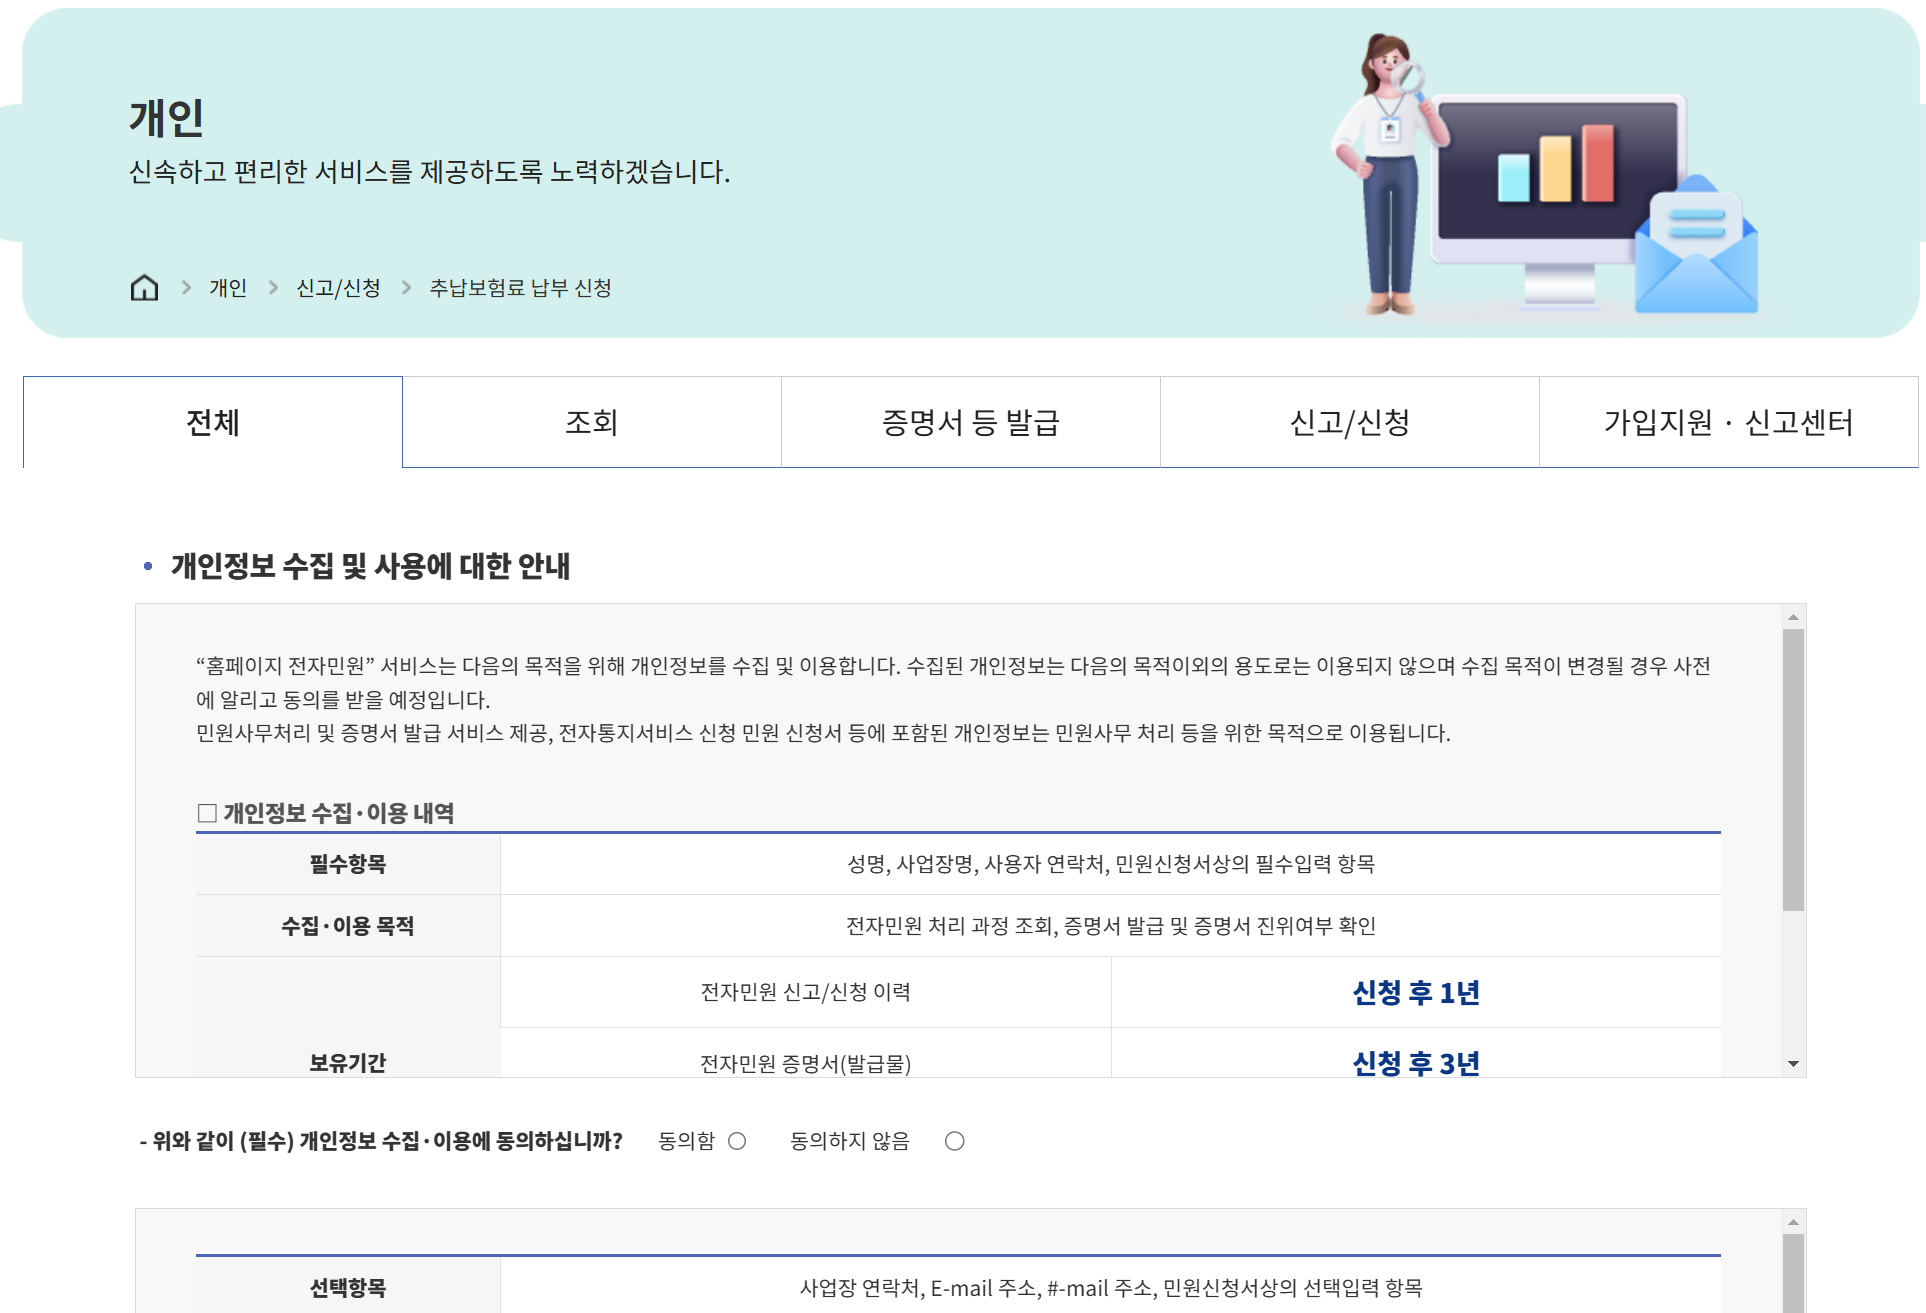This screenshot has width=1926, height=1313.
Task: Click the up arrow of the lower panel scrollbar
Action: pyautogui.click(x=1794, y=1220)
